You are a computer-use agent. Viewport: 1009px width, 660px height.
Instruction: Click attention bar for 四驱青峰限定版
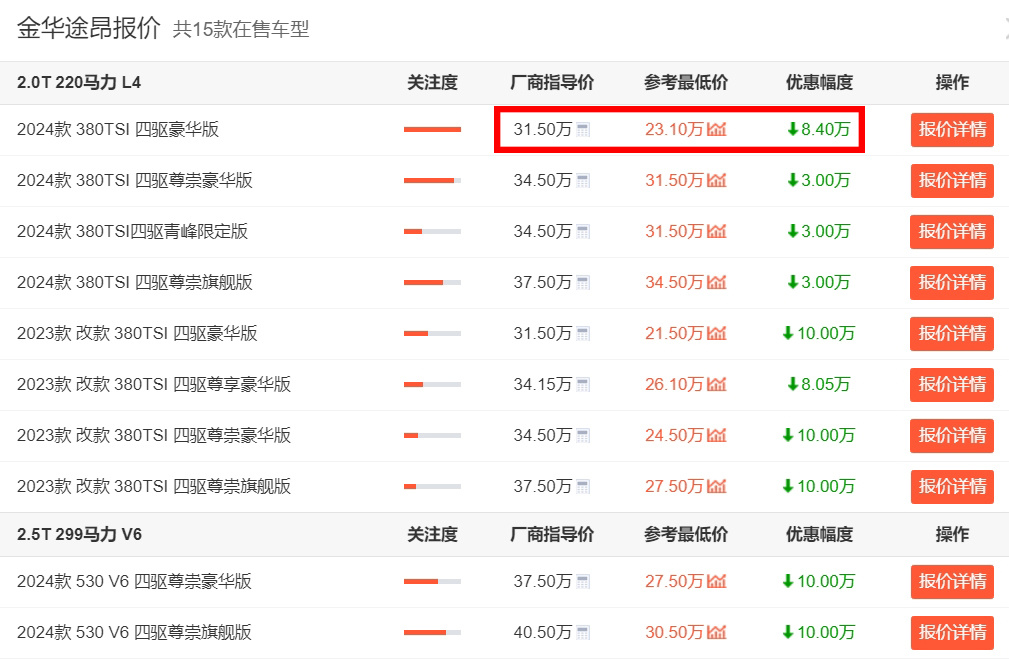tap(432, 231)
